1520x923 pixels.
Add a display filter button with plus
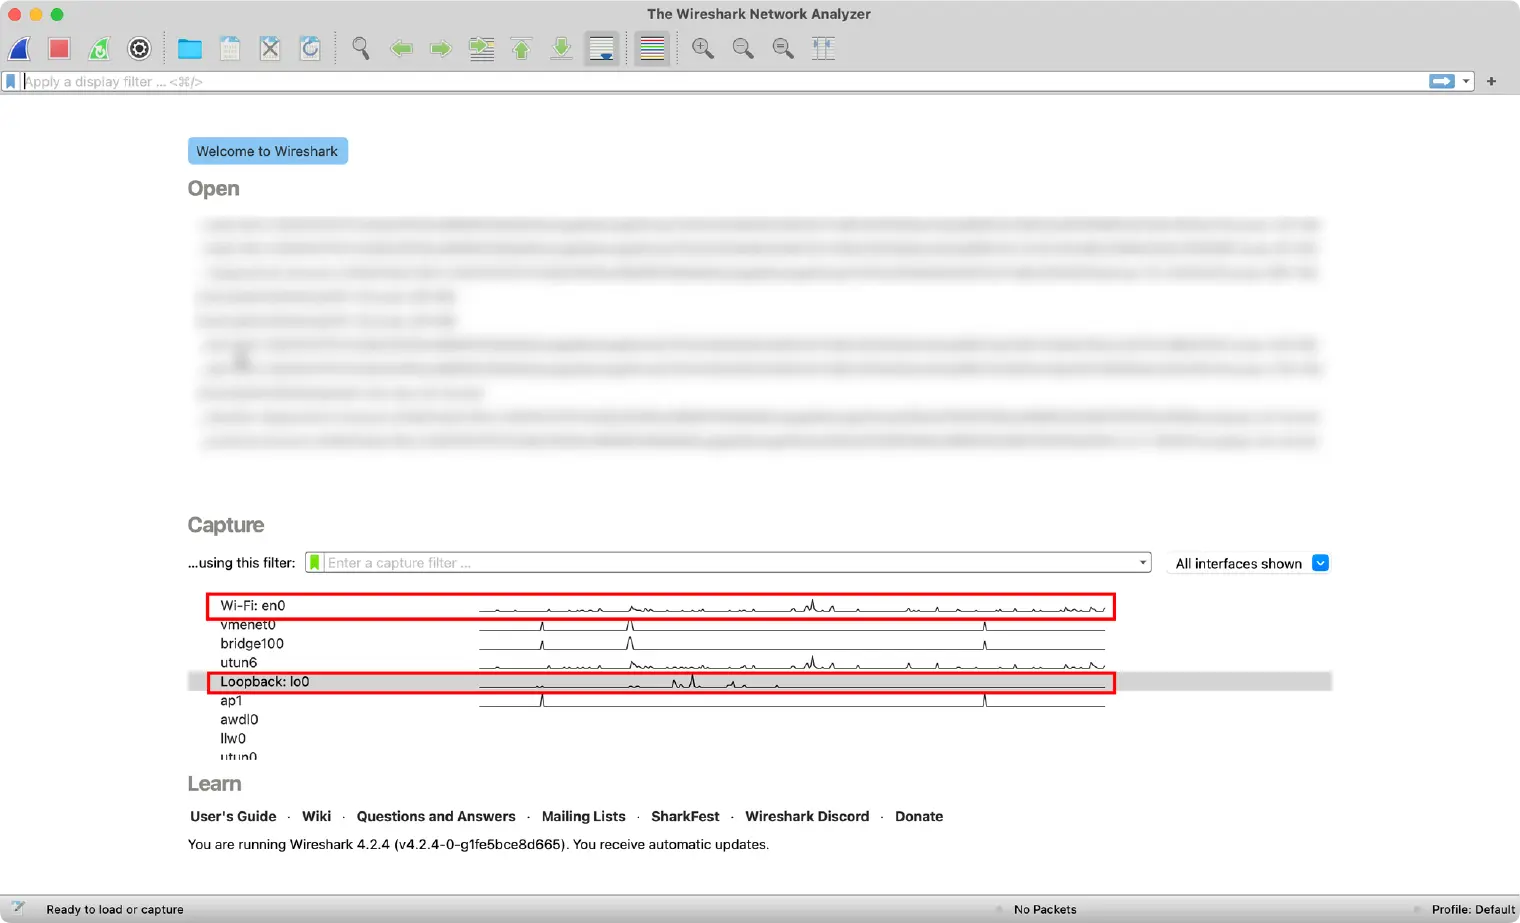(x=1491, y=81)
